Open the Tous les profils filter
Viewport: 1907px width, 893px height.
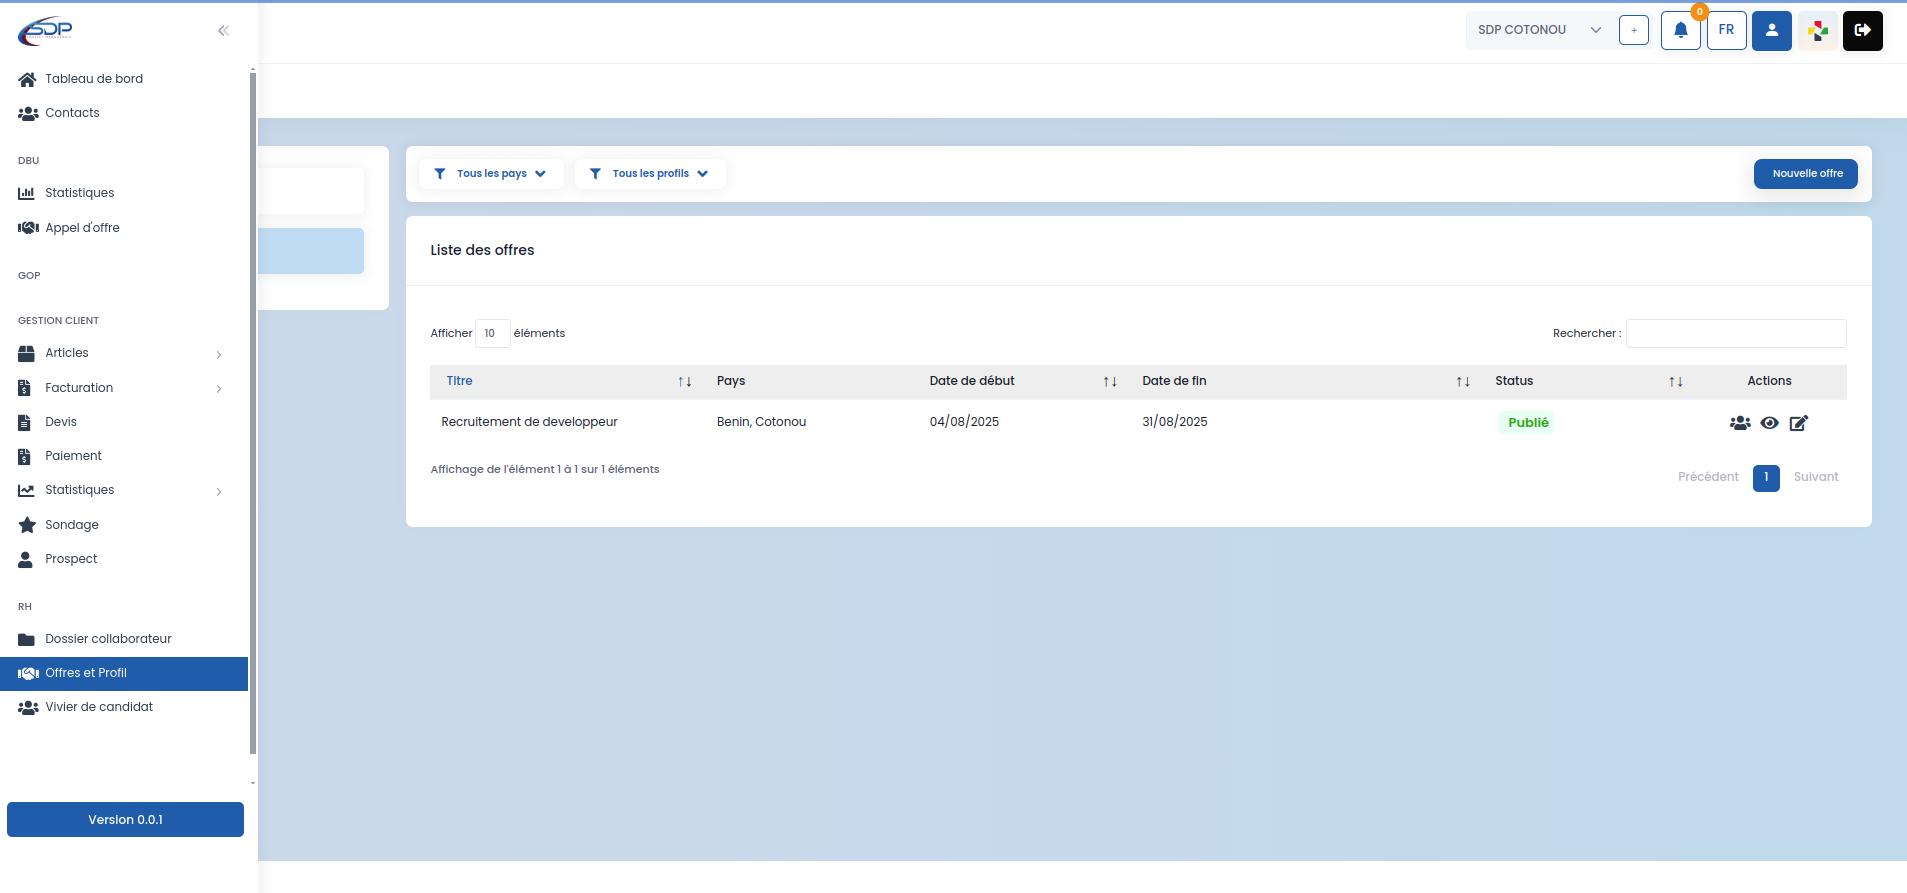pyautogui.click(x=650, y=174)
